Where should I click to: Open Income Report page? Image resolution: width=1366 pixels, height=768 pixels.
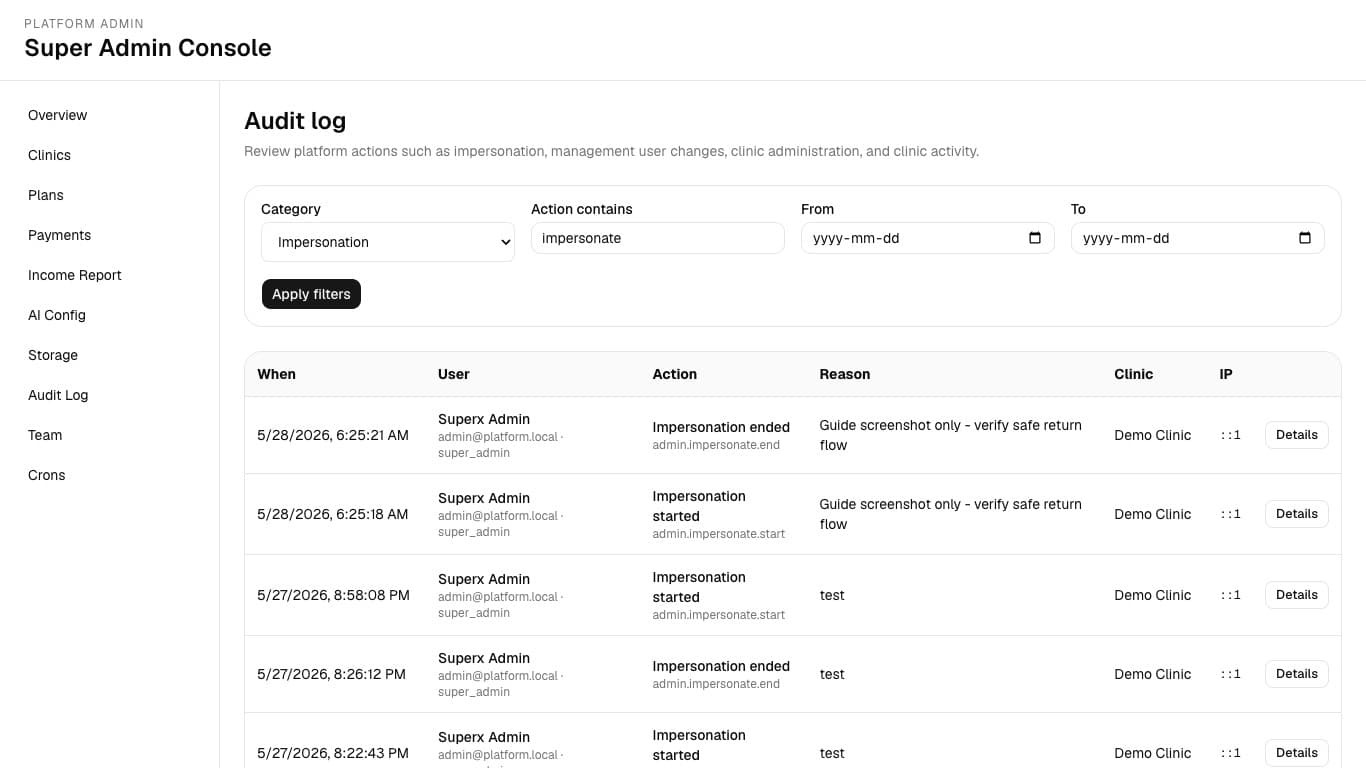click(x=75, y=275)
